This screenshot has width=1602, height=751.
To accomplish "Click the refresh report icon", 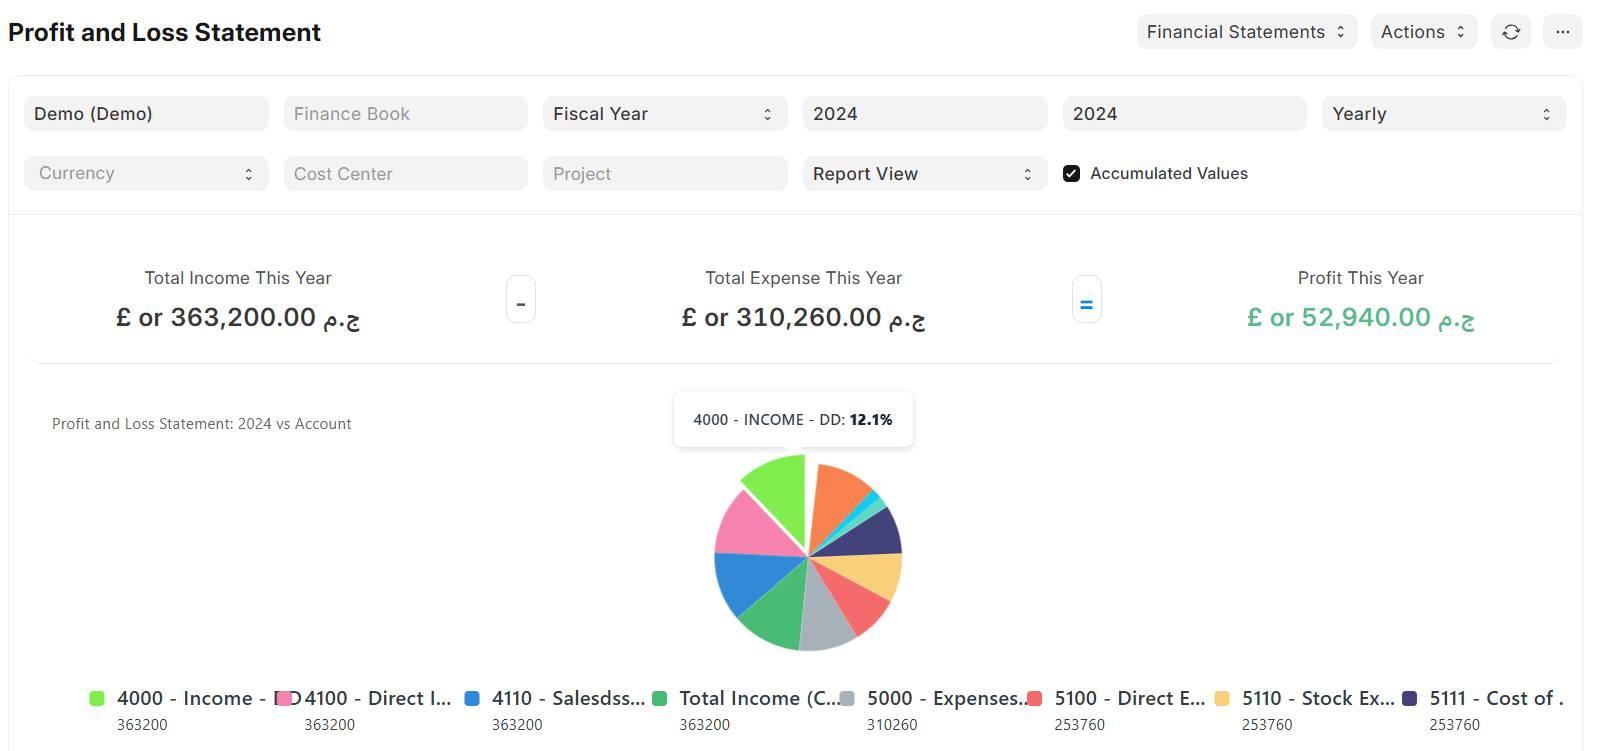I will pos(1510,32).
